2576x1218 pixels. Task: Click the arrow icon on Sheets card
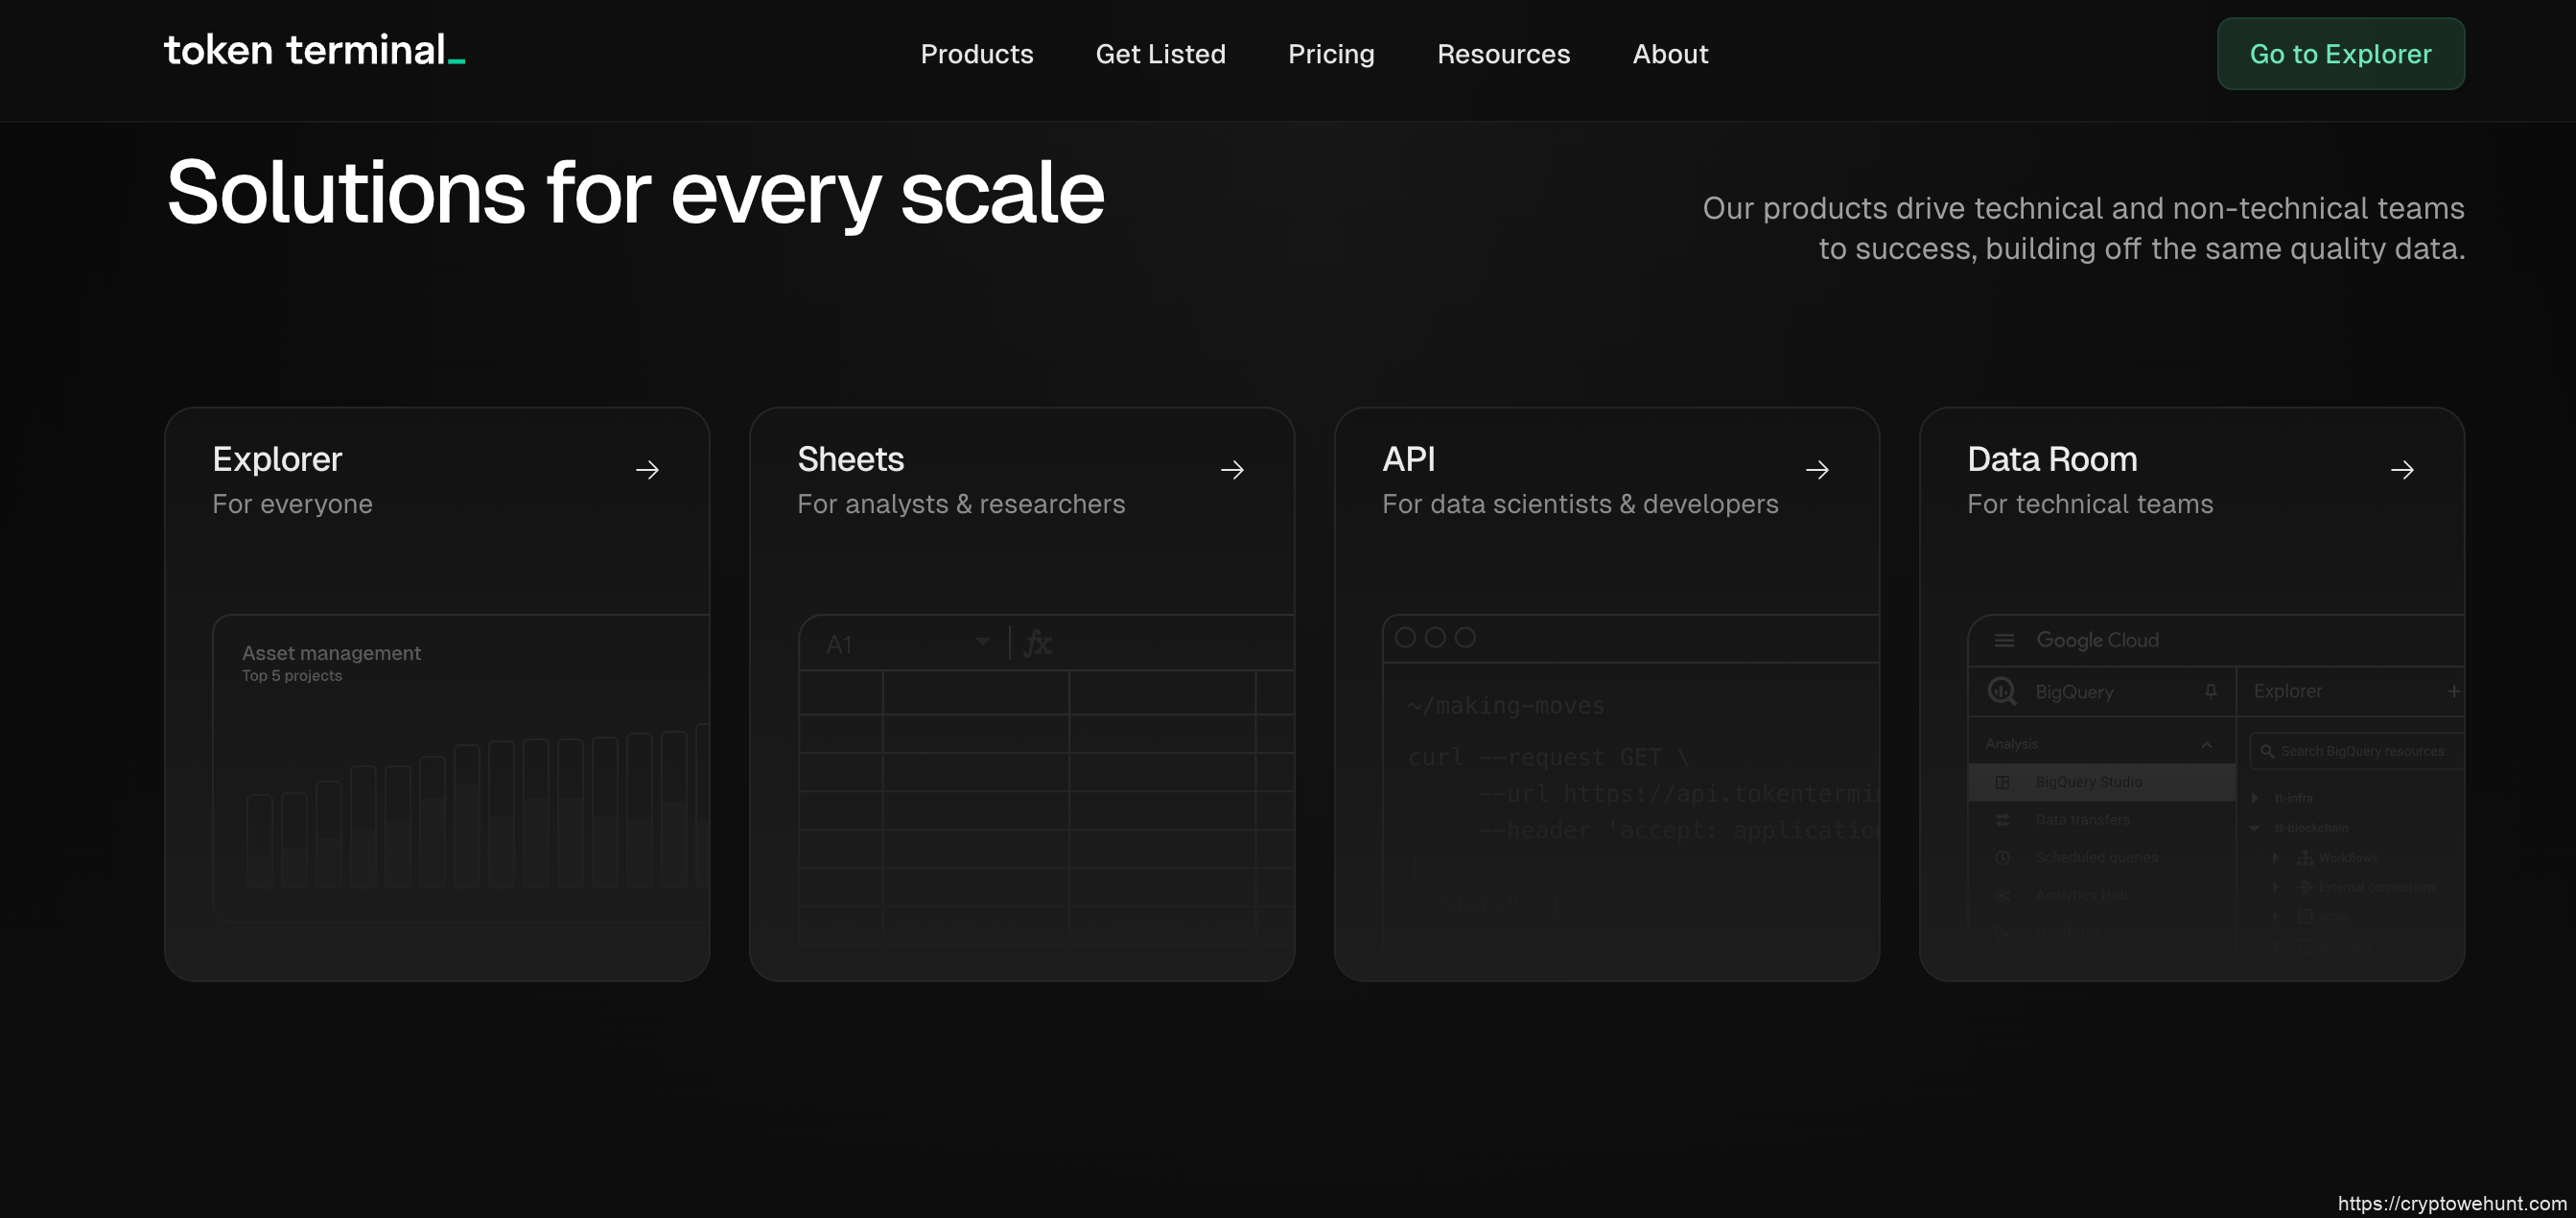pos(1232,470)
